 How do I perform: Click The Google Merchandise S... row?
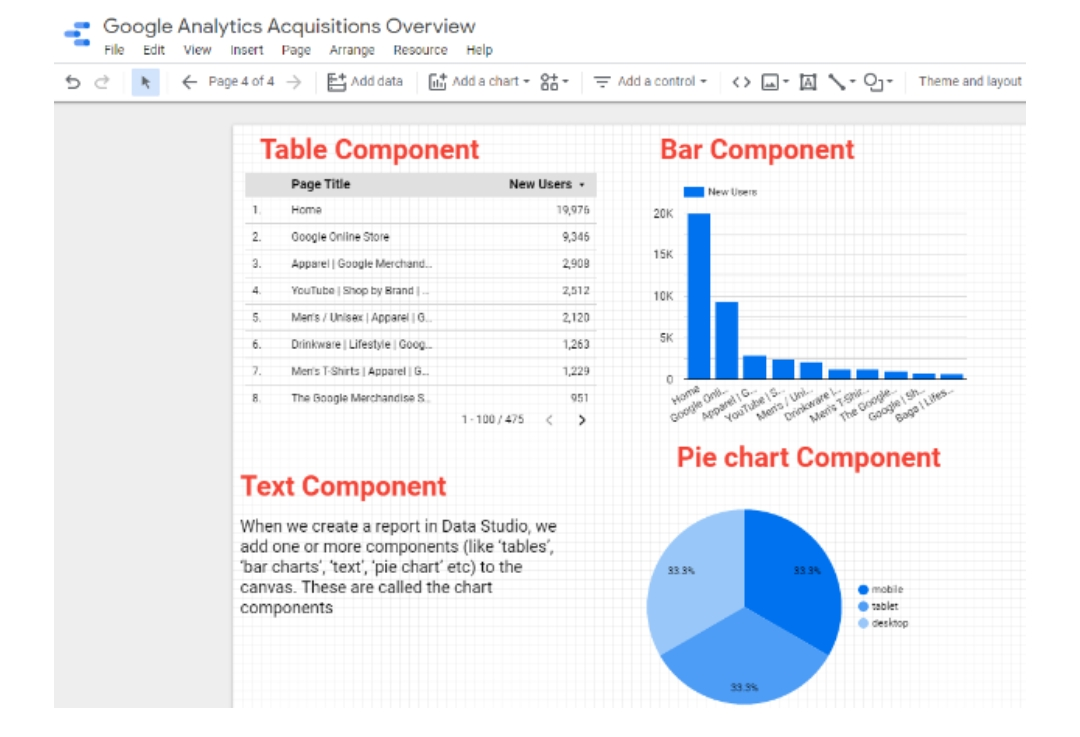[x=420, y=398]
